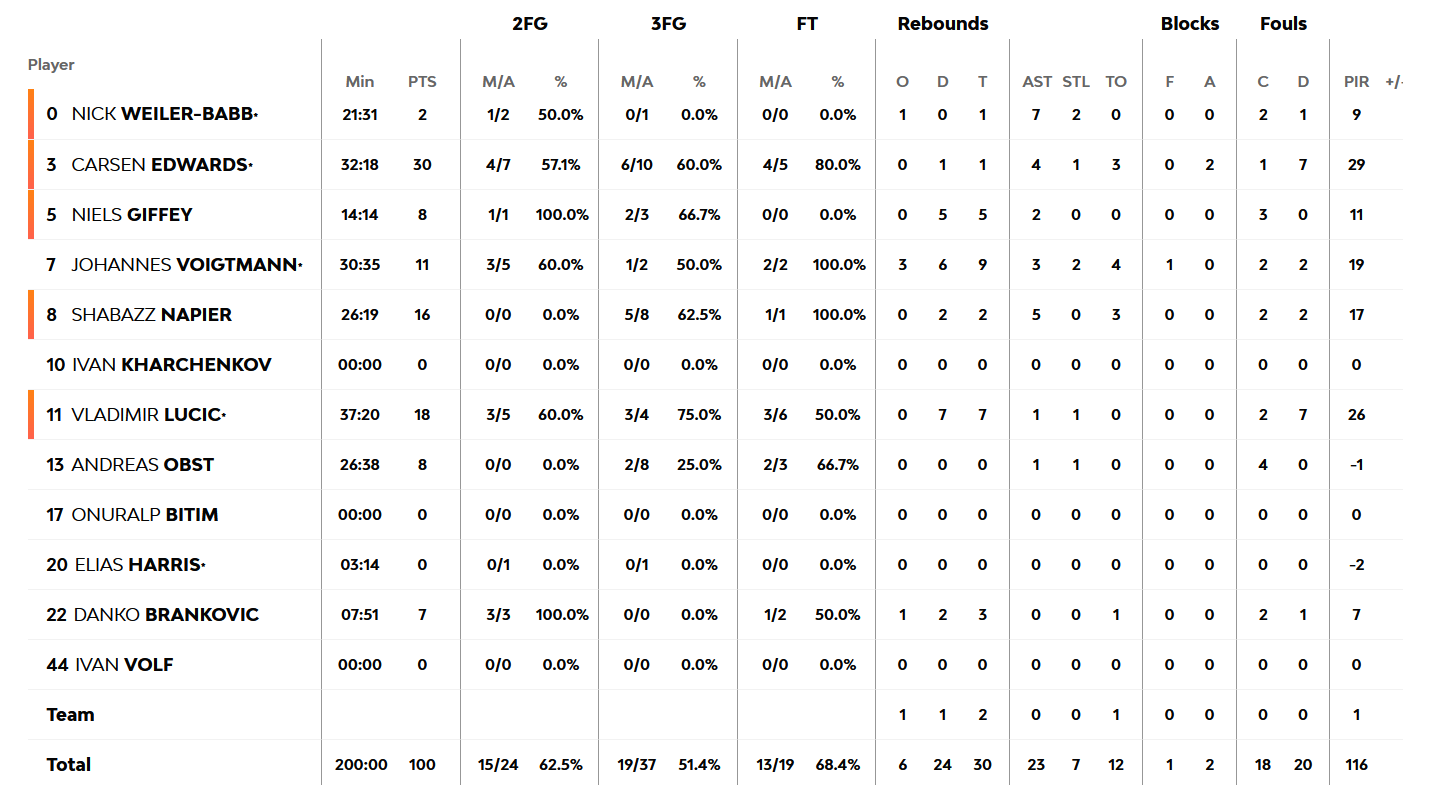
Task: Open Carsen Edwards player link
Action: [x=160, y=165]
